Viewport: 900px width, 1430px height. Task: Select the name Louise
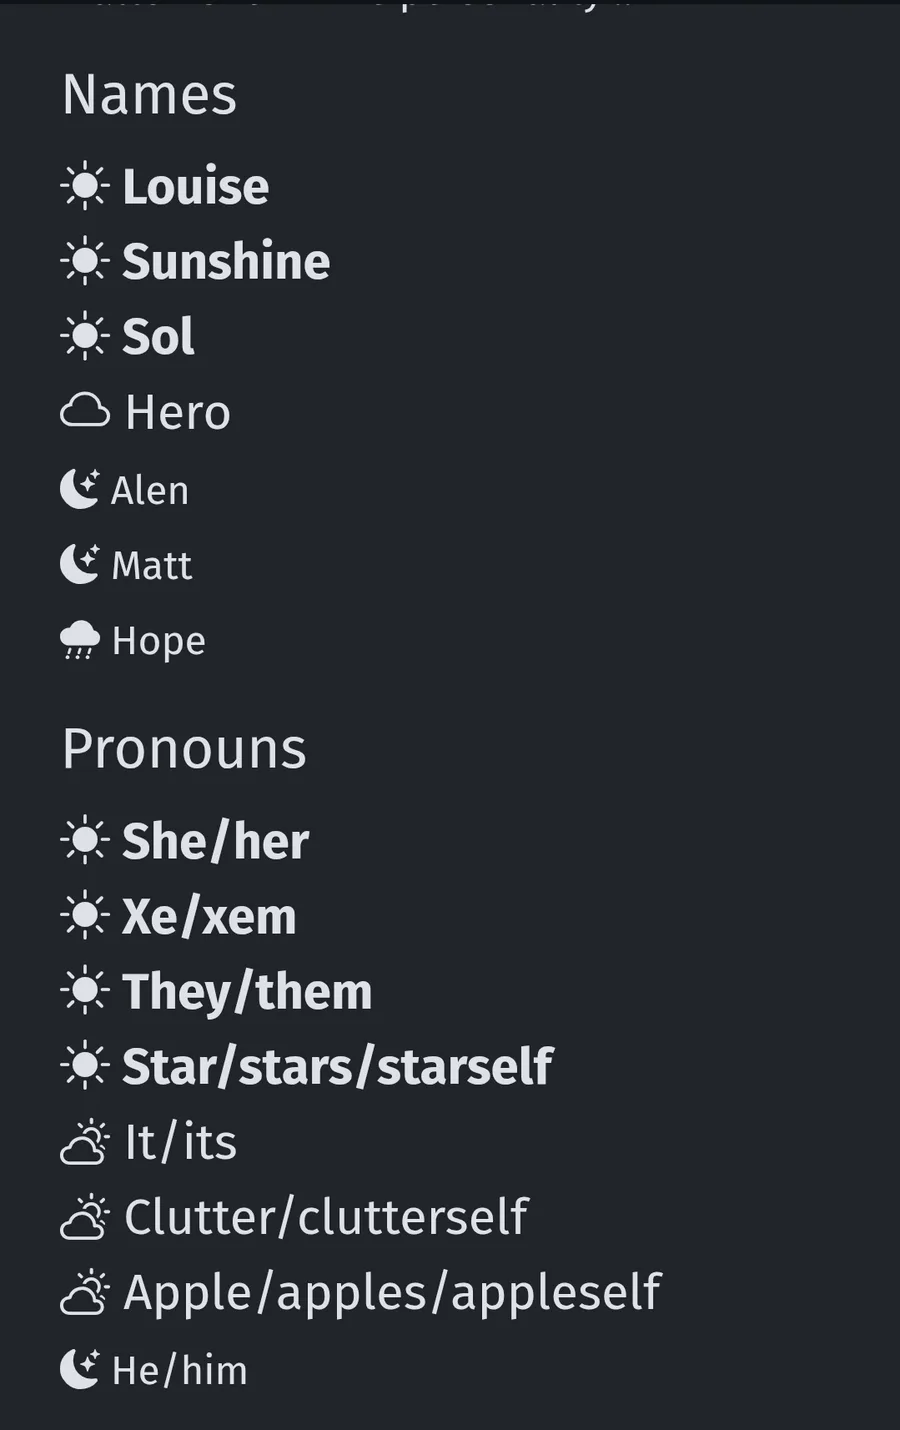pos(196,187)
